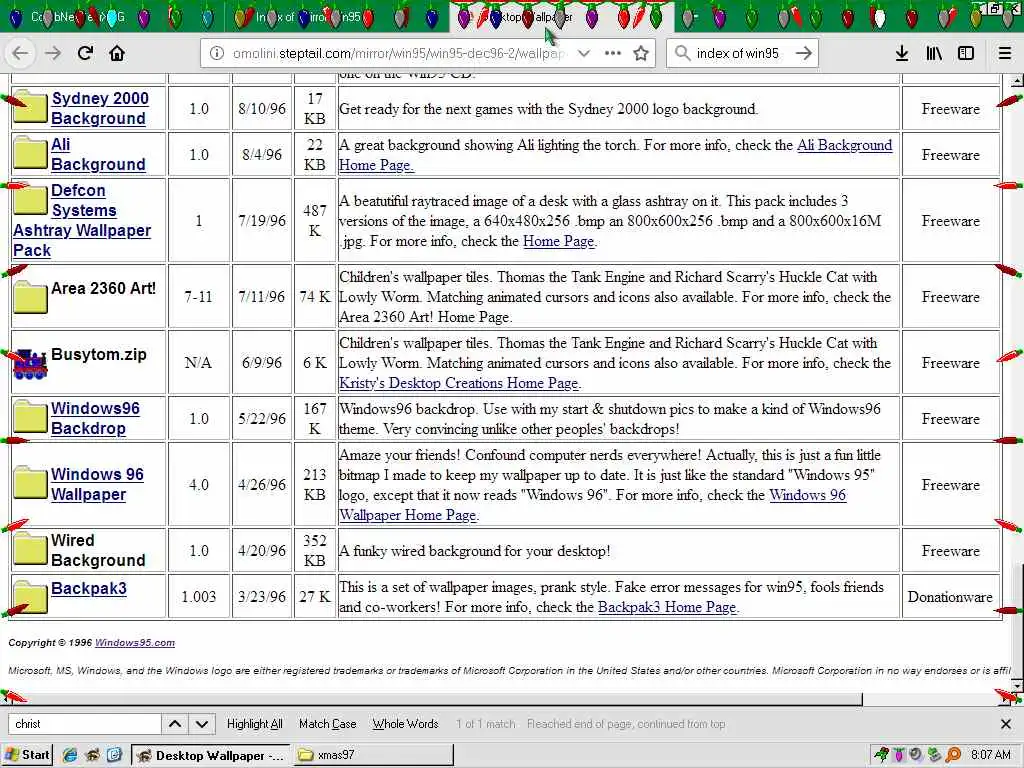Open the page actions menu (three dots)

(613, 53)
